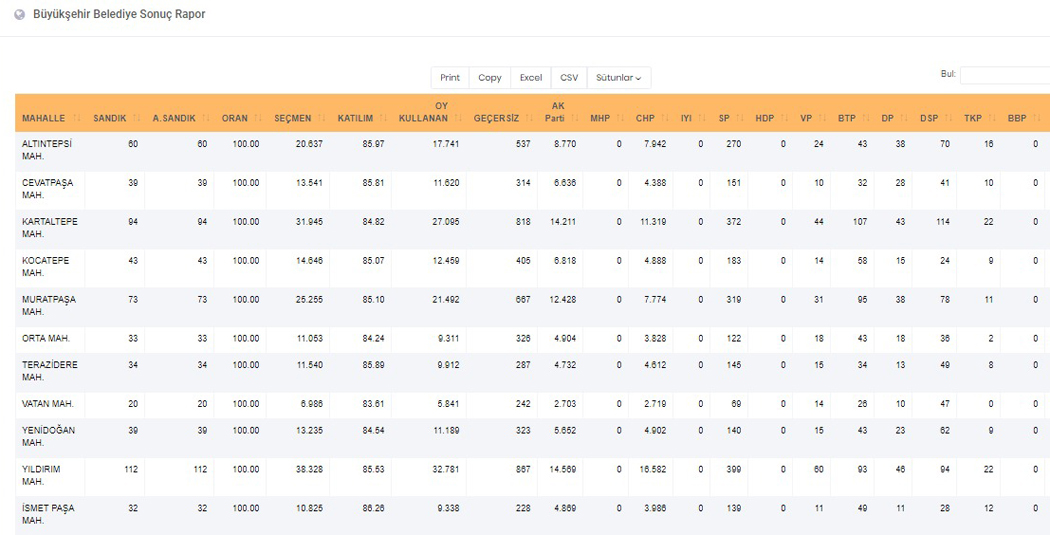The image size is (1050, 535).
Task: Click SEÇMEN value 10.825 in İSMET PAŞA row
Action: pos(309,508)
